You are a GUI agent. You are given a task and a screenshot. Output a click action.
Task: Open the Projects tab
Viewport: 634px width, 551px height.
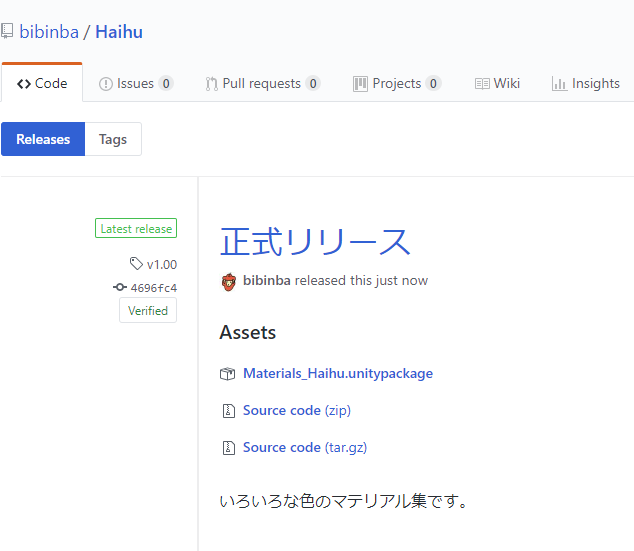(x=397, y=83)
